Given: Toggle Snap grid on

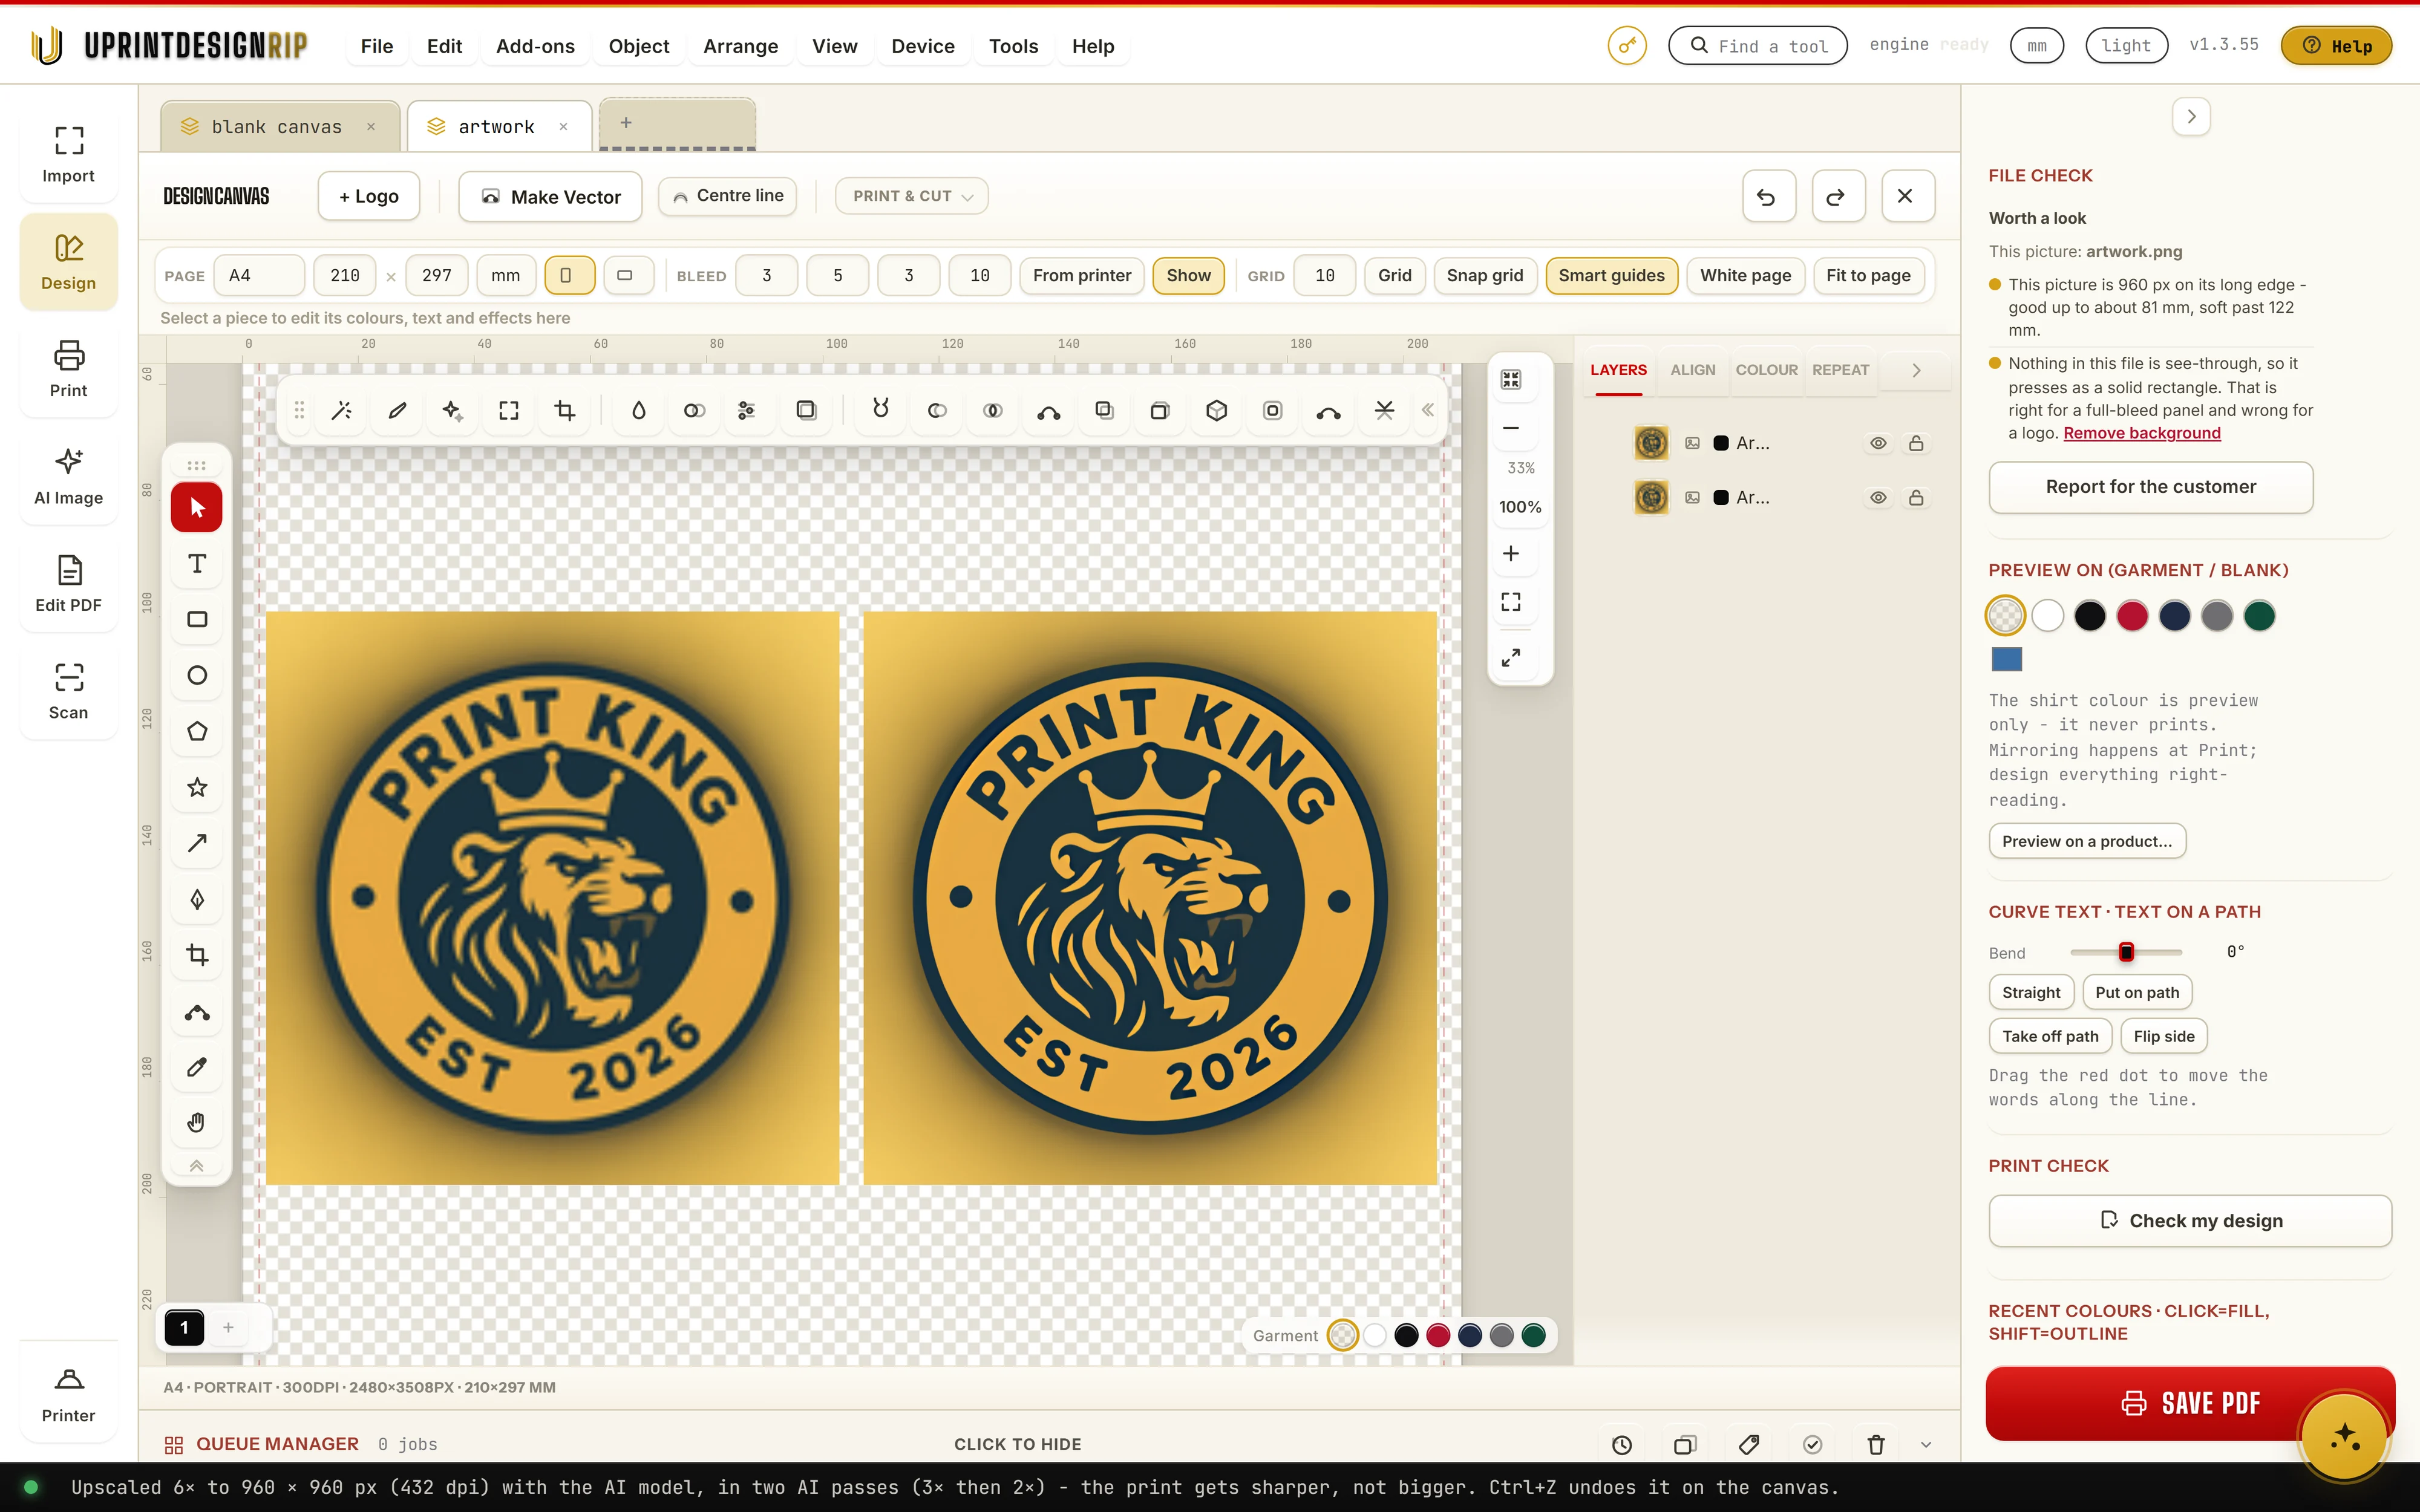Looking at the screenshot, I should (x=1484, y=276).
